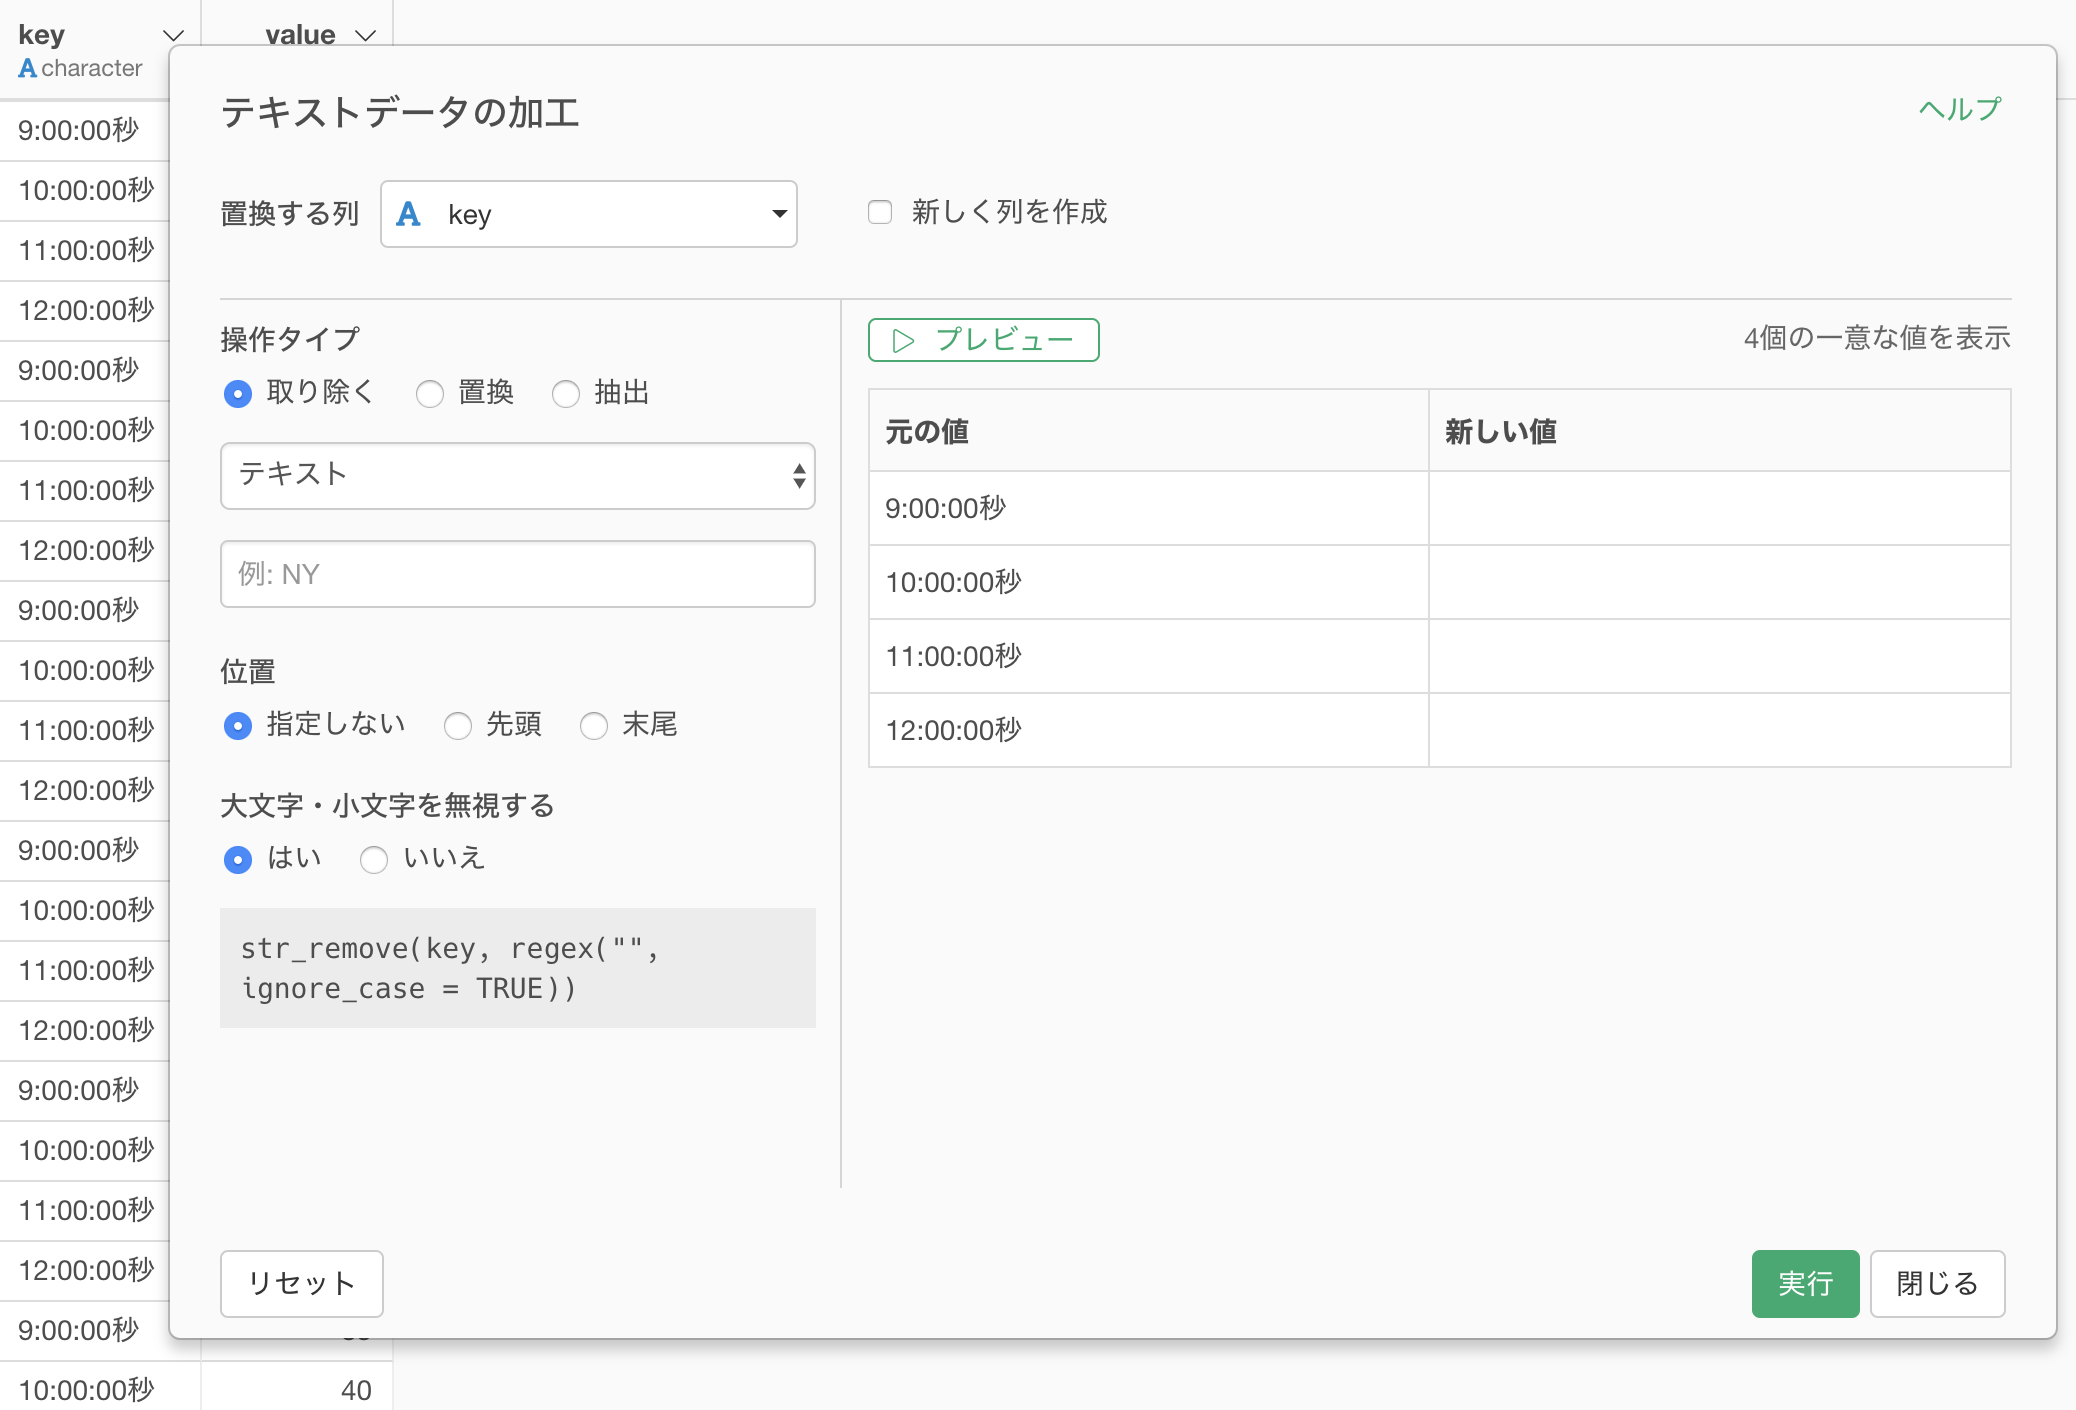The image size is (2076, 1410).
Task: Click the 4個の一意な値を表示 label
Action: pyautogui.click(x=1877, y=338)
